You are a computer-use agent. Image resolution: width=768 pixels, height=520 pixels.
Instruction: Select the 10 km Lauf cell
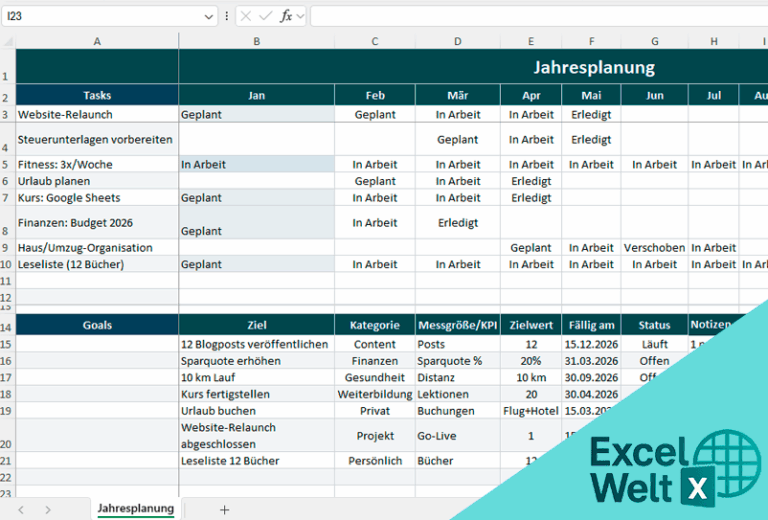click(x=257, y=377)
